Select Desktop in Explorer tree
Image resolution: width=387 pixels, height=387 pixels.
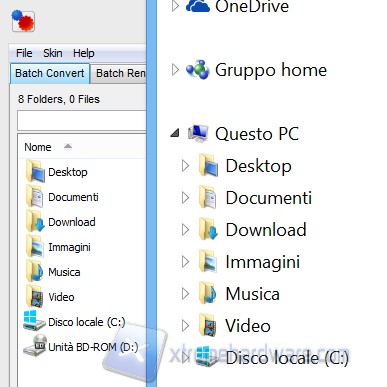pos(258,166)
